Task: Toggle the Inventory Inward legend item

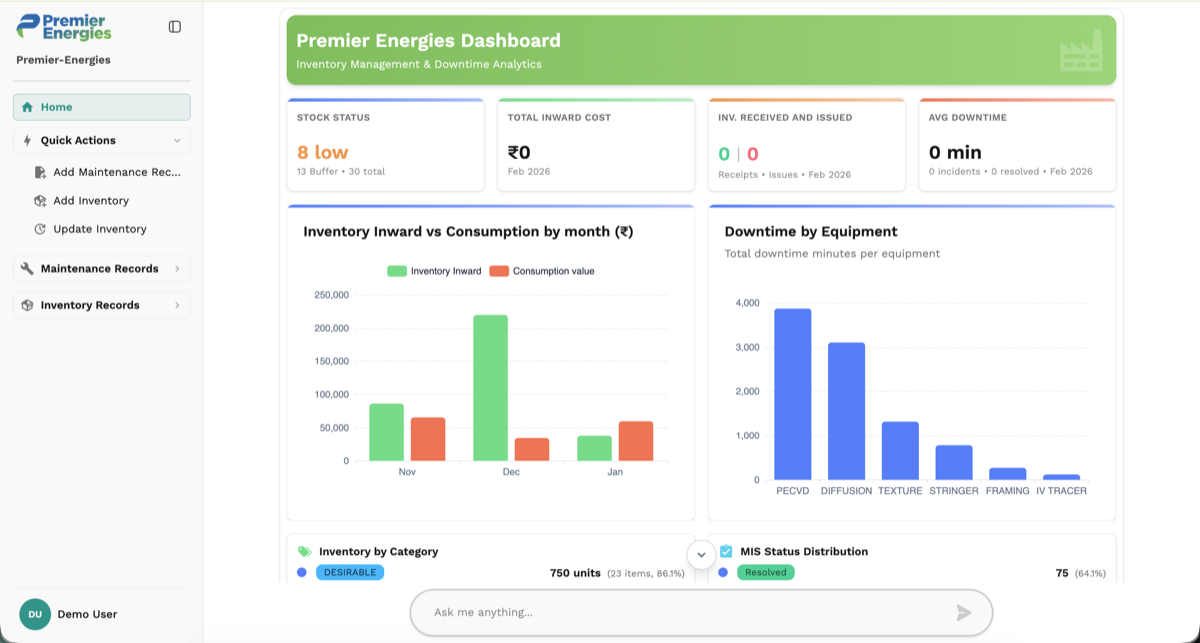Action: [434, 271]
